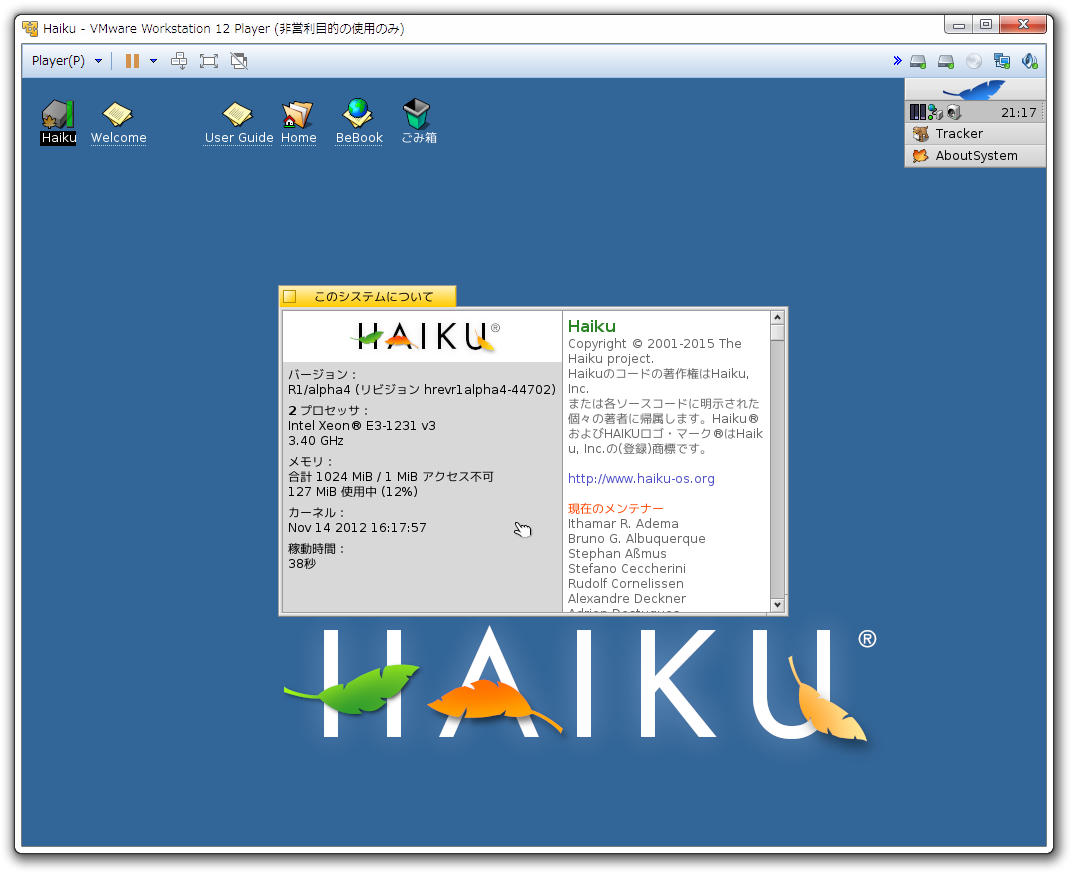
Task: Click scroll up arrow in credits pane
Action: point(777,317)
